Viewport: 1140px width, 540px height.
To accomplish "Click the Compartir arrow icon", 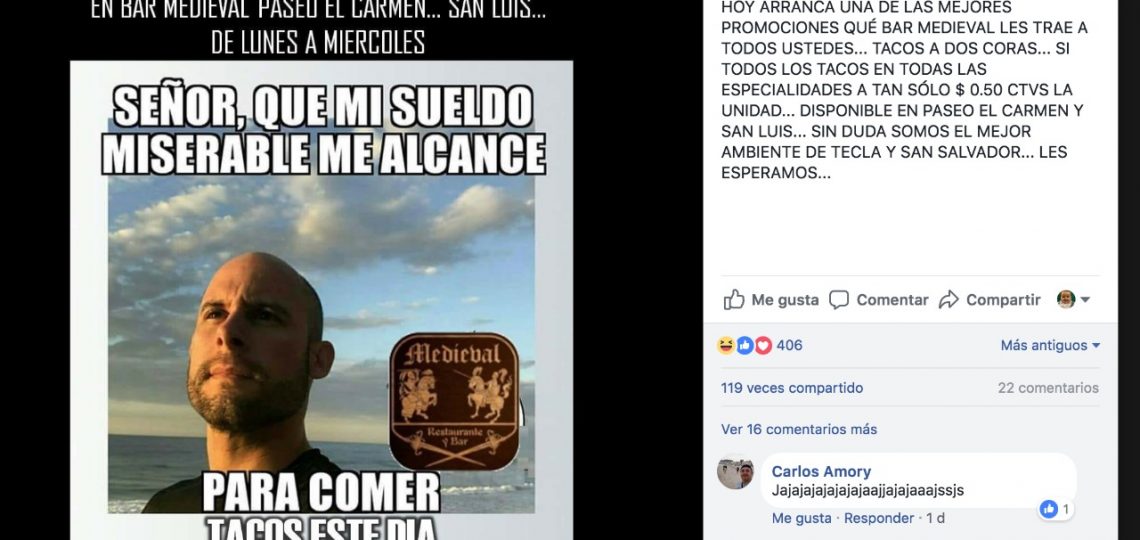I will 949,299.
